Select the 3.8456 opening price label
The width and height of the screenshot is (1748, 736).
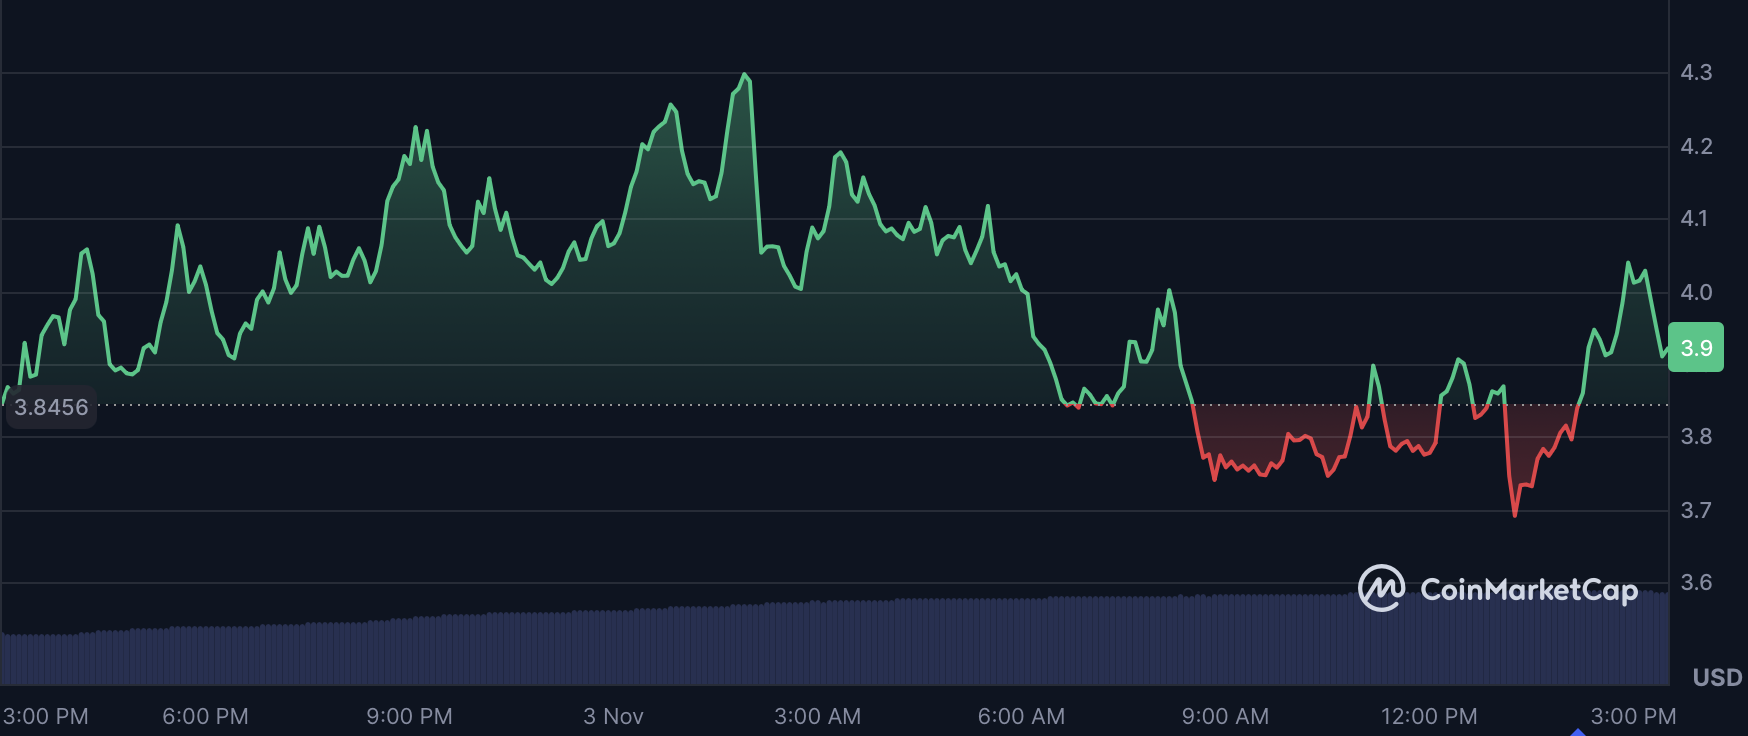point(51,407)
